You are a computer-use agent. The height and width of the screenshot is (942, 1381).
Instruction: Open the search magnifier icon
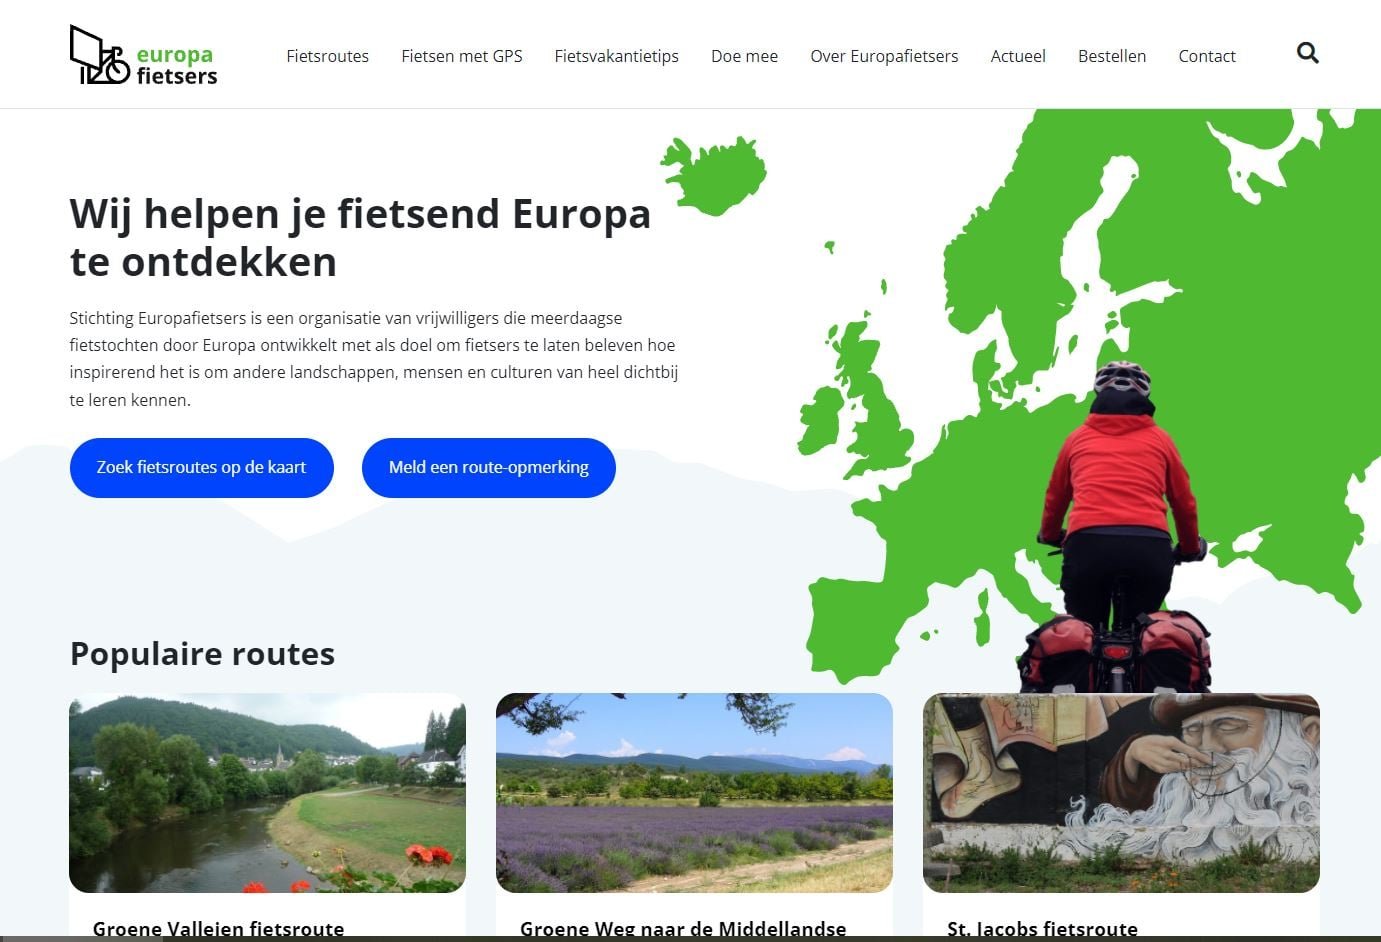tap(1307, 53)
